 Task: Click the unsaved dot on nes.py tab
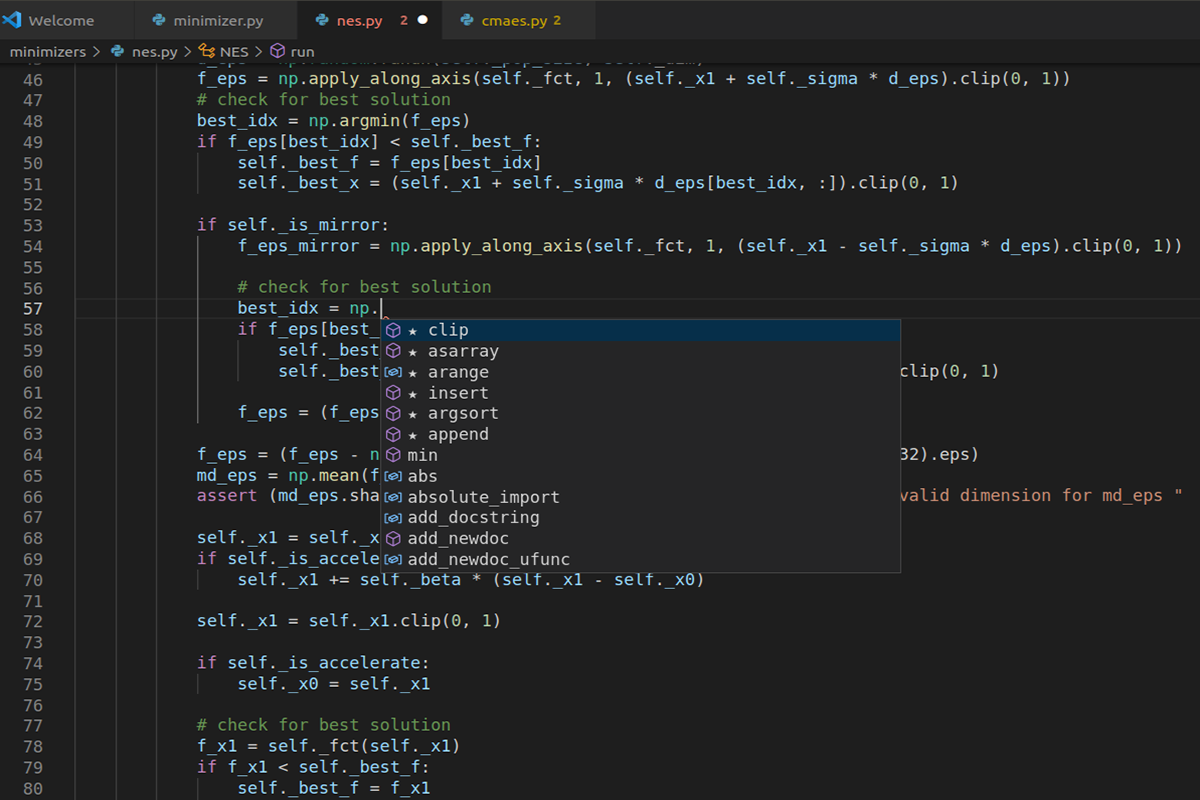(422, 20)
